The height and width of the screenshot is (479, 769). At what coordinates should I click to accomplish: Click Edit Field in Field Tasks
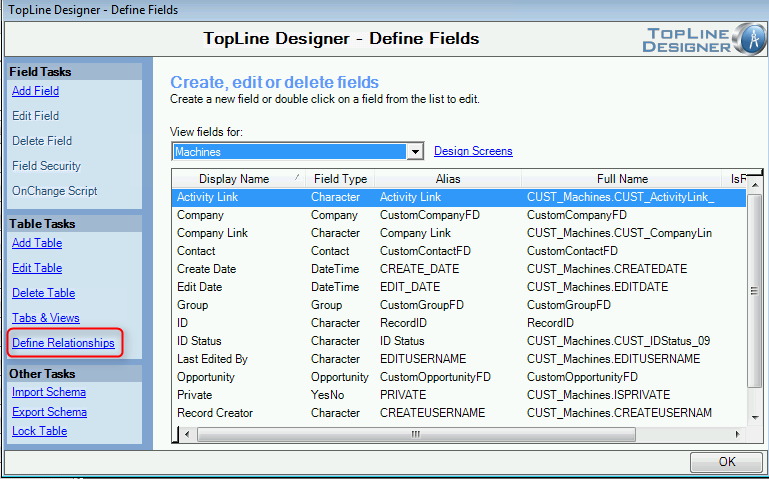[x=35, y=116]
